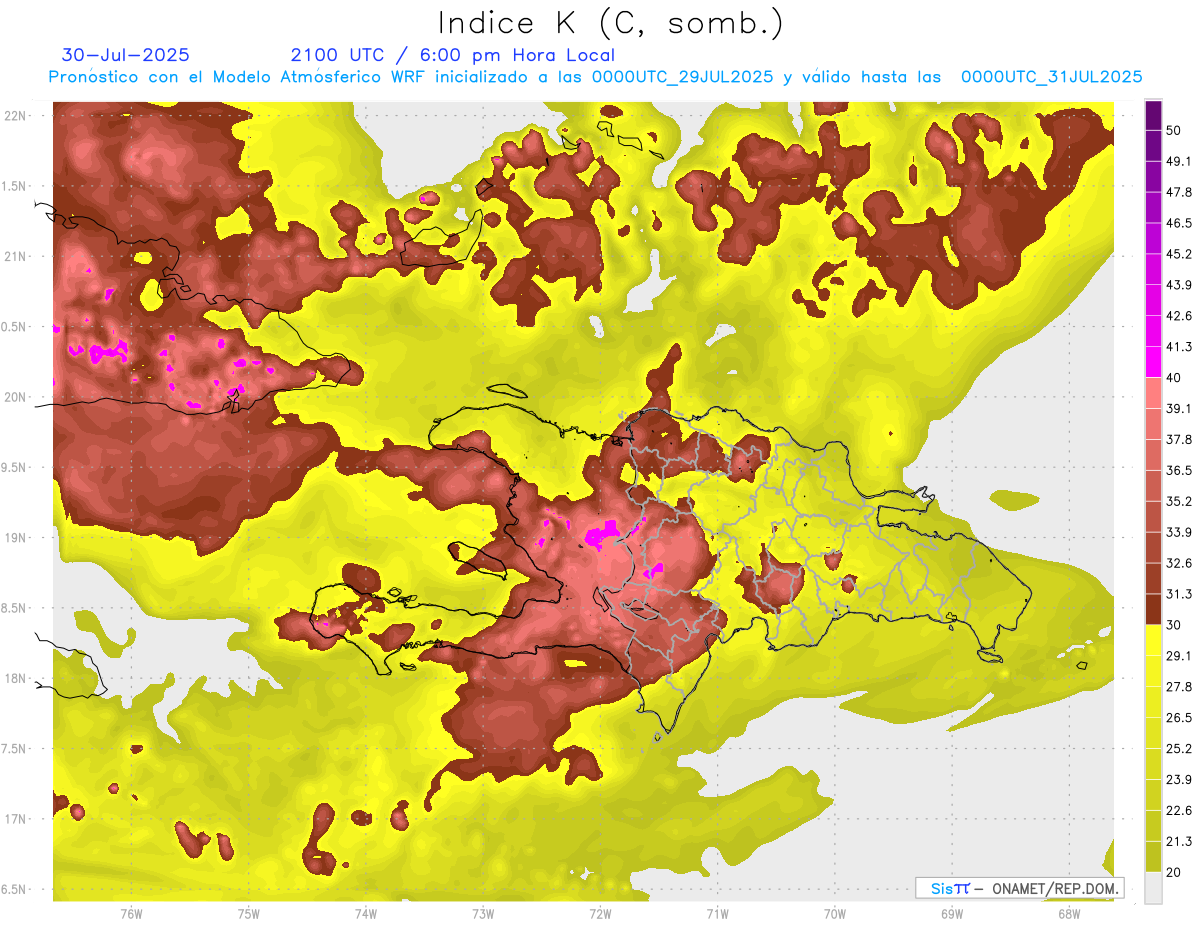Image resolution: width=1200 pixels, height=927 pixels.
Task: Click the '69W' longitude label
Action: coord(952,914)
